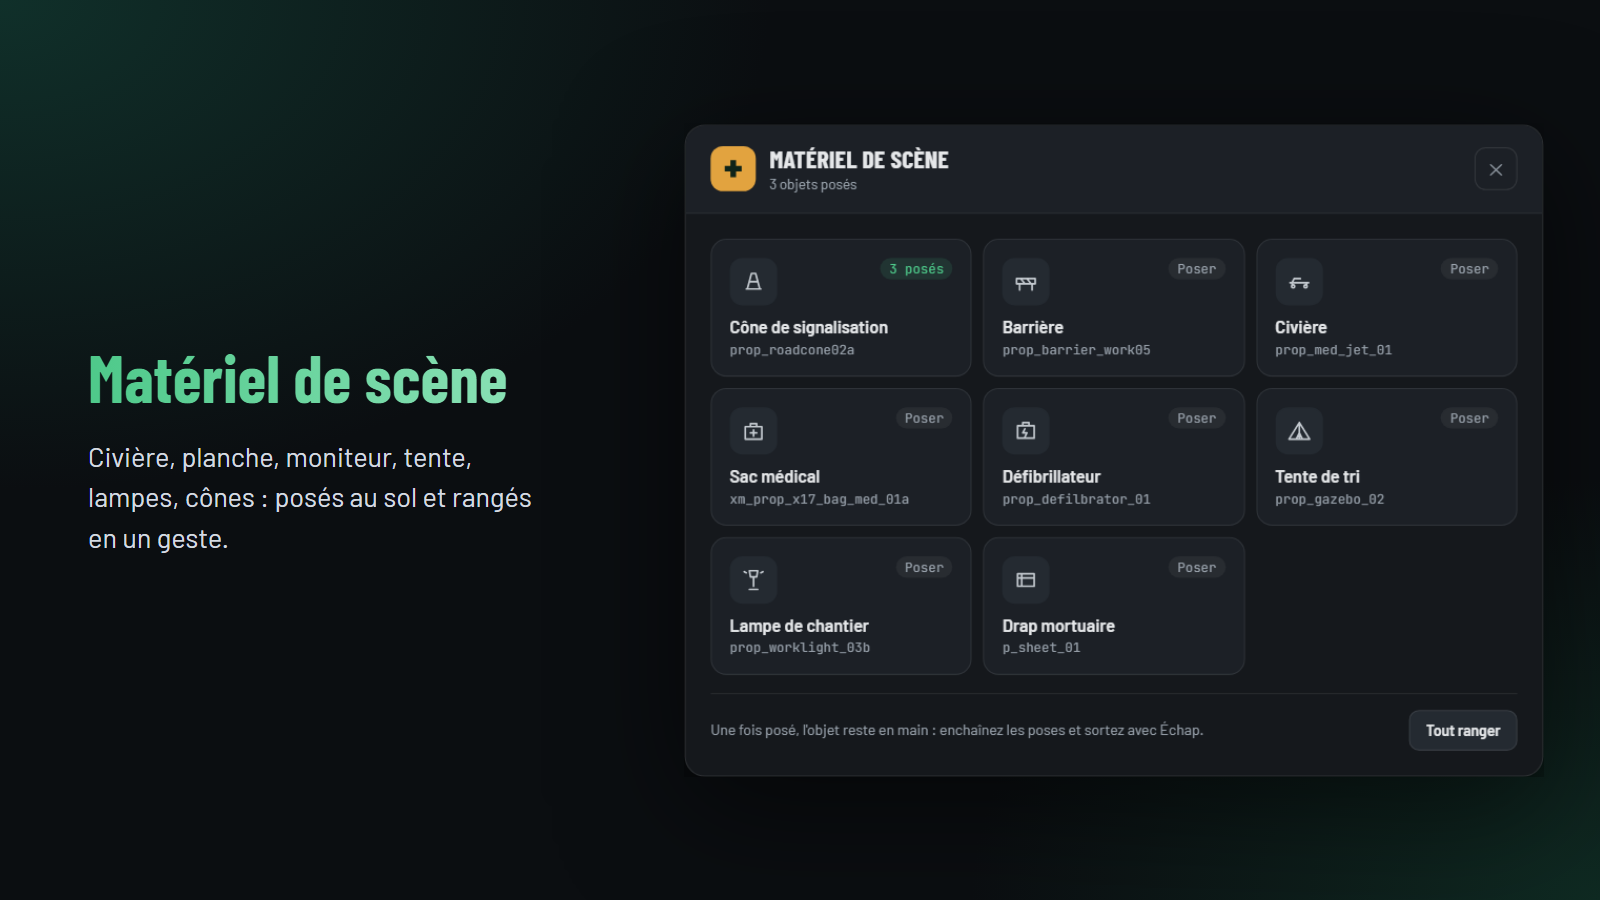Click model name 'prop_barrier_work05'
Screen dimensions: 1600x900
tap(1076, 350)
